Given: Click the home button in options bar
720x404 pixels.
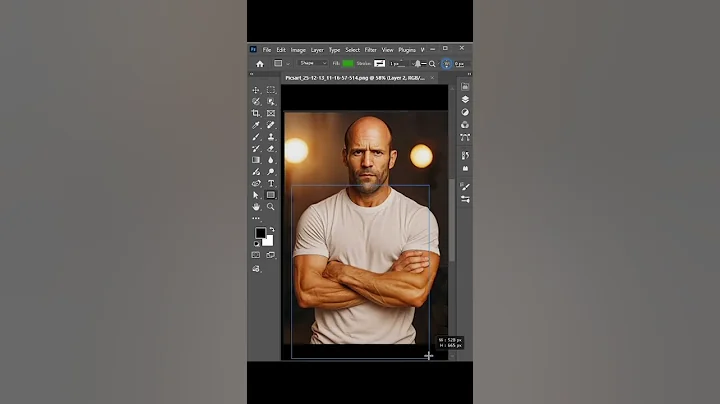Looking at the screenshot, I should pos(260,64).
